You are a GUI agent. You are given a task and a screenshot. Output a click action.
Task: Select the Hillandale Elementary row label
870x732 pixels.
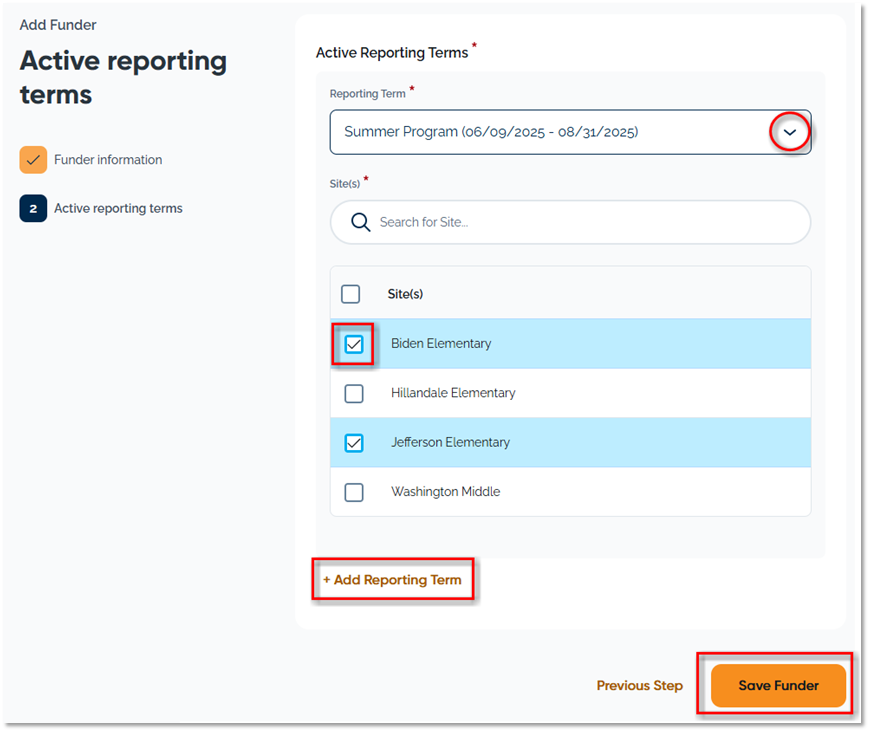click(x=453, y=394)
